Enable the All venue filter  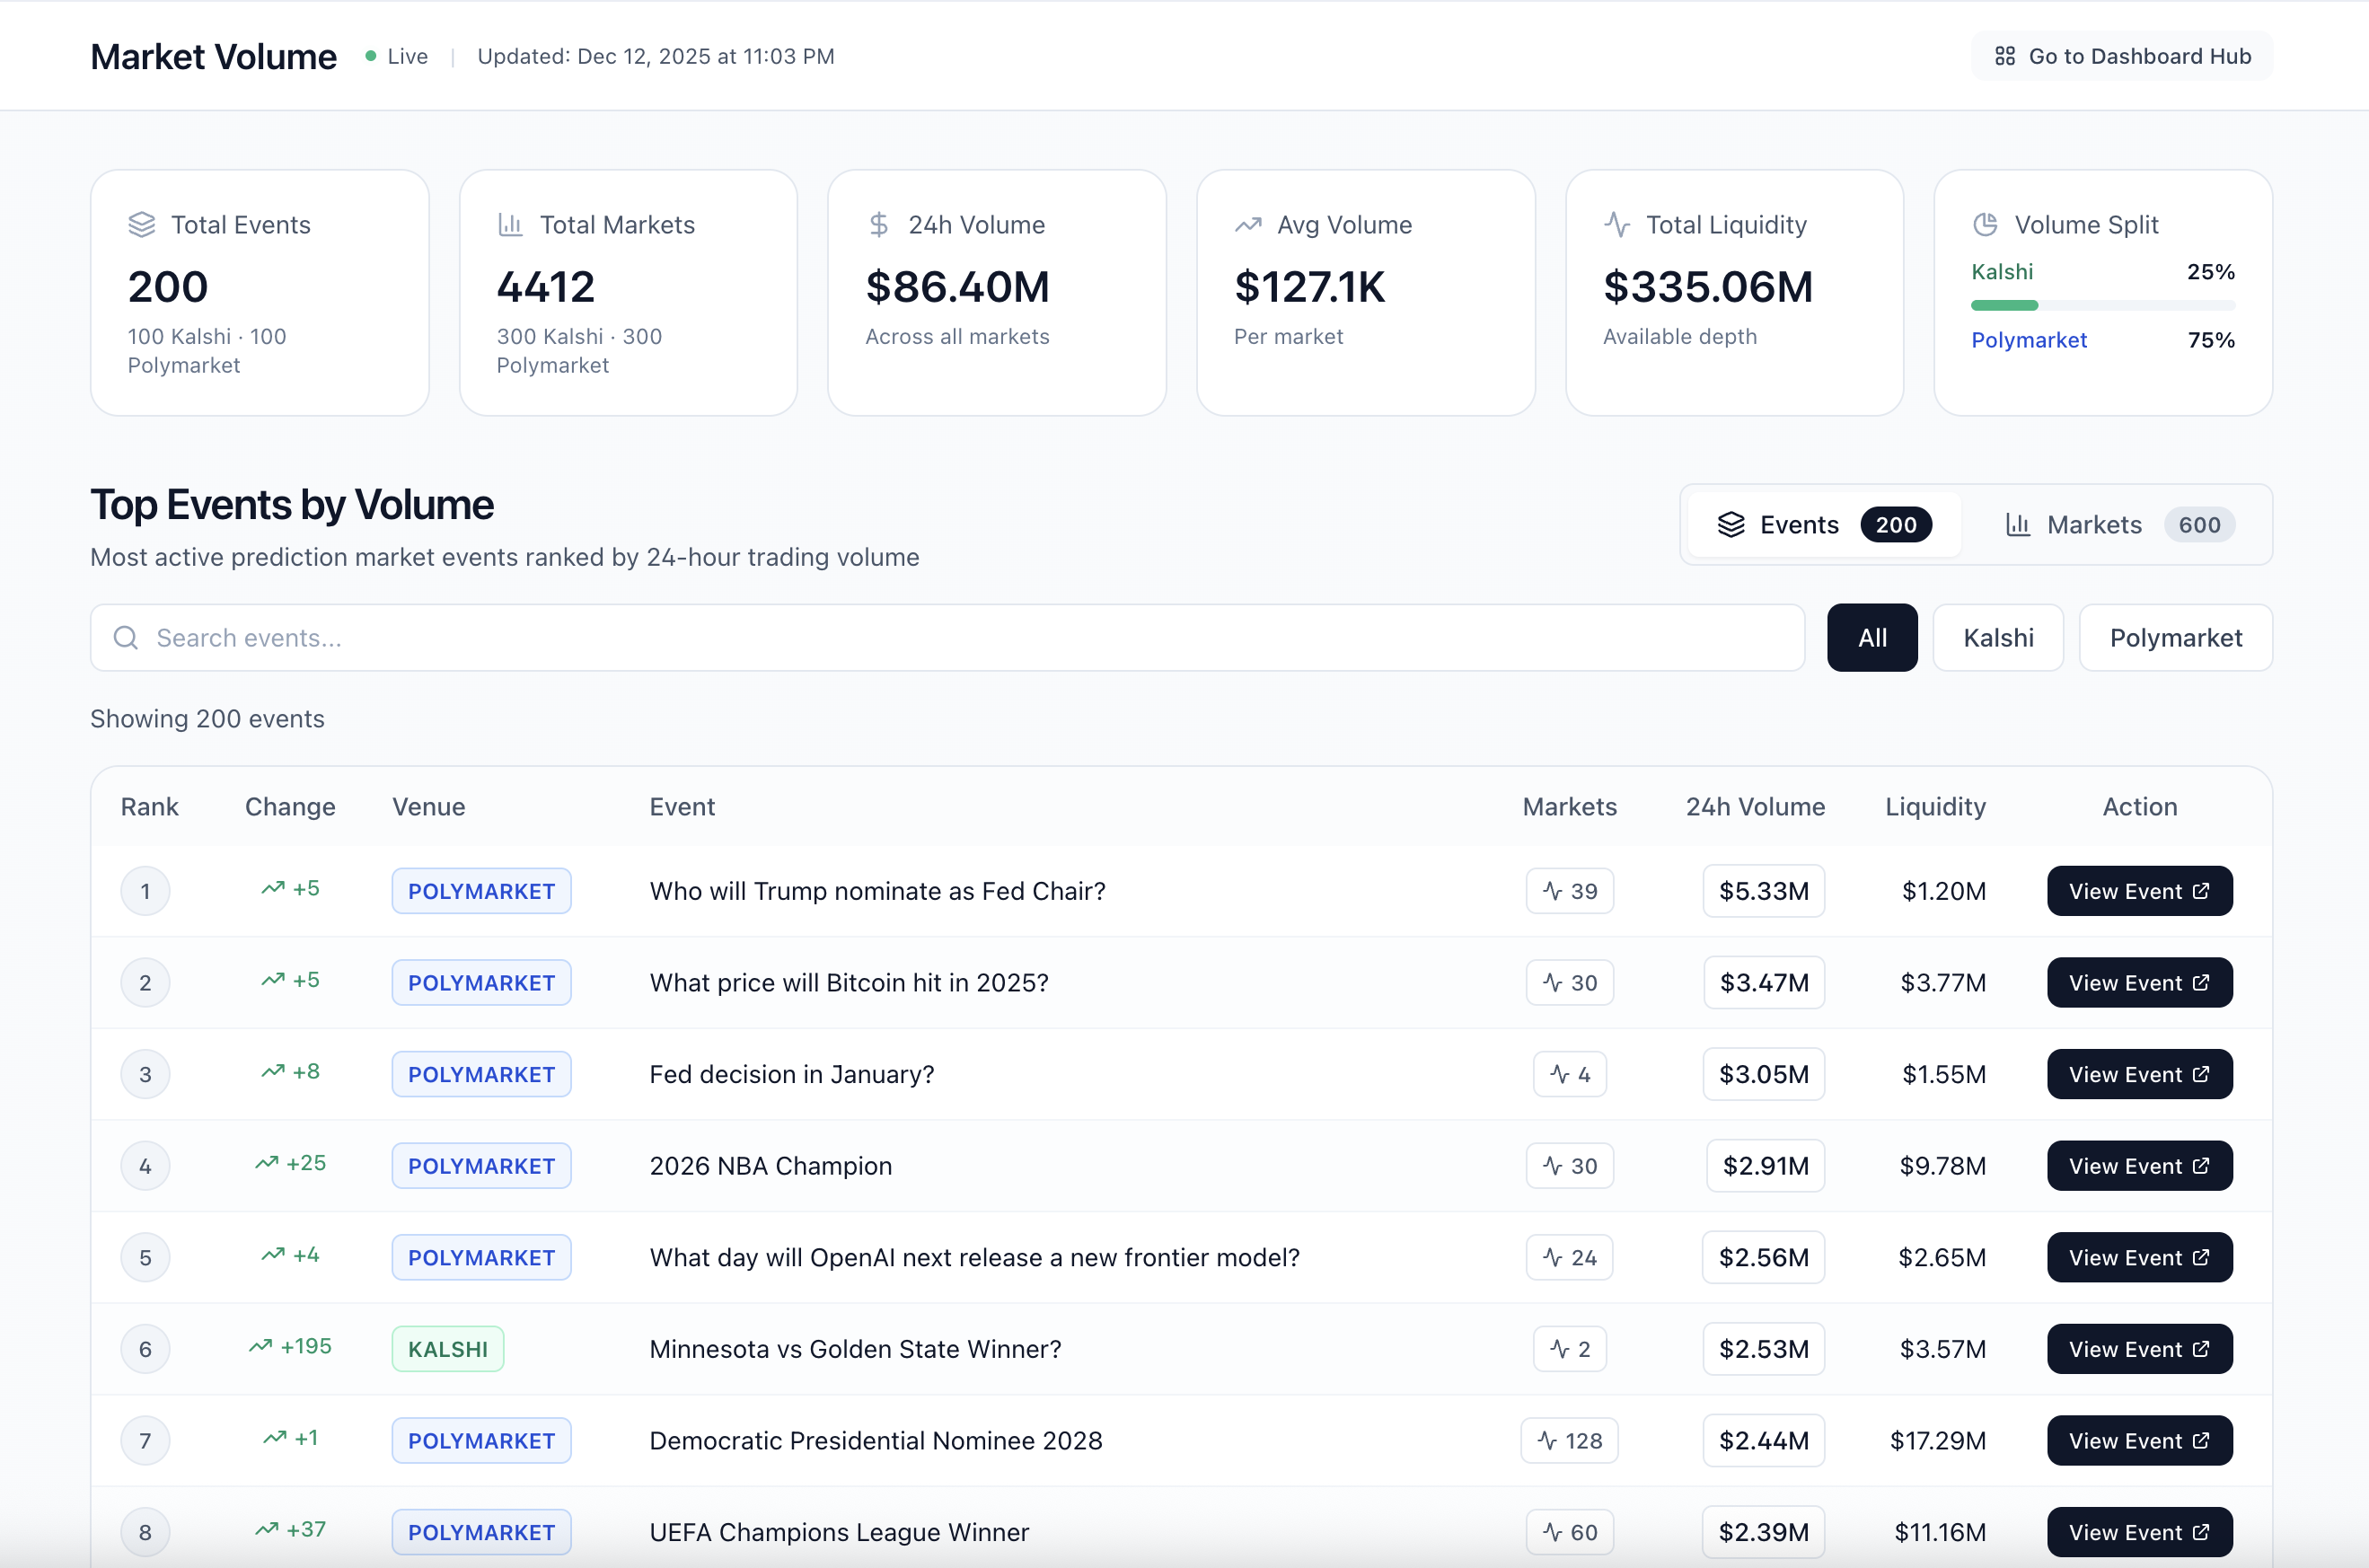(x=1872, y=637)
